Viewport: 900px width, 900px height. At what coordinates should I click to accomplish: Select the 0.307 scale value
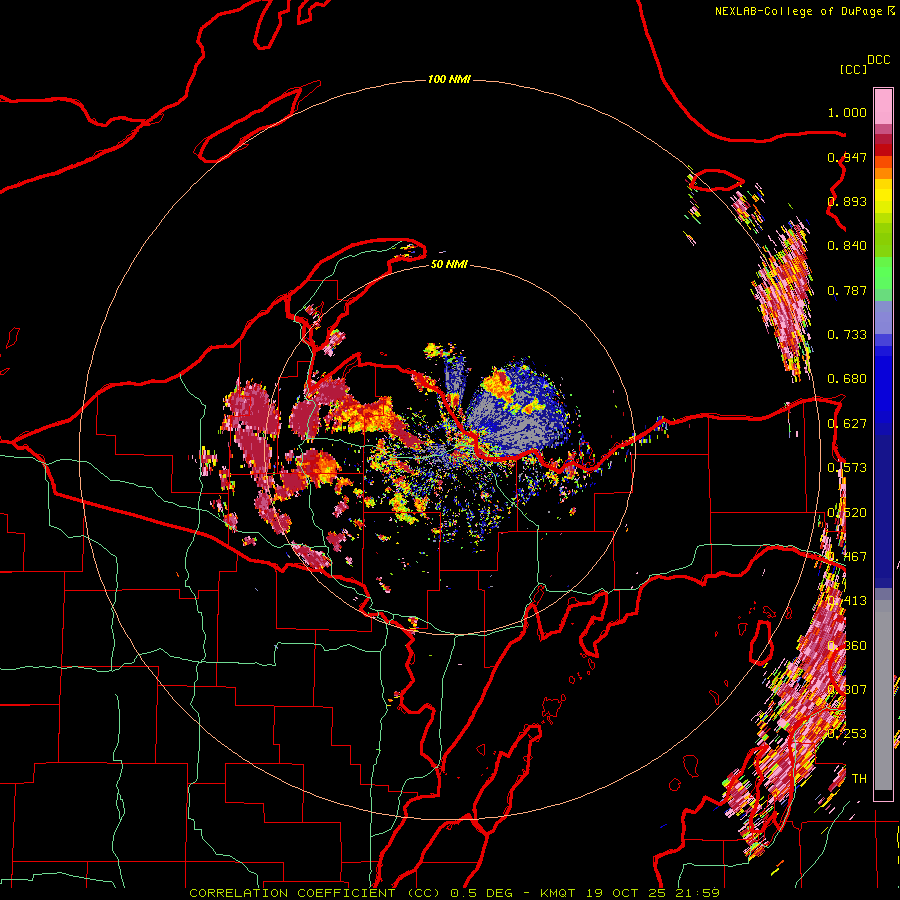pyautogui.click(x=847, y=690)
